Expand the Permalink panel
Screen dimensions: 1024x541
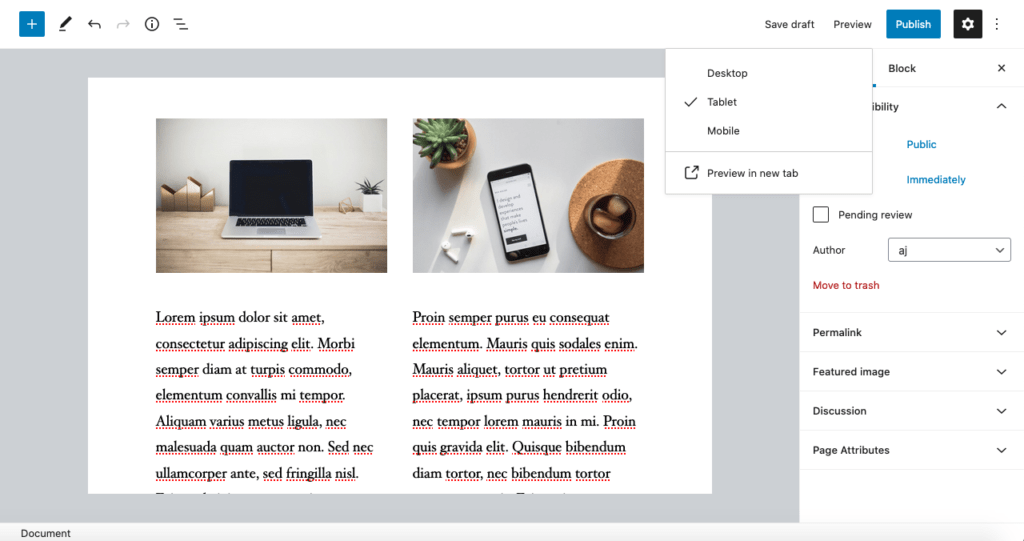coord(911,332)
